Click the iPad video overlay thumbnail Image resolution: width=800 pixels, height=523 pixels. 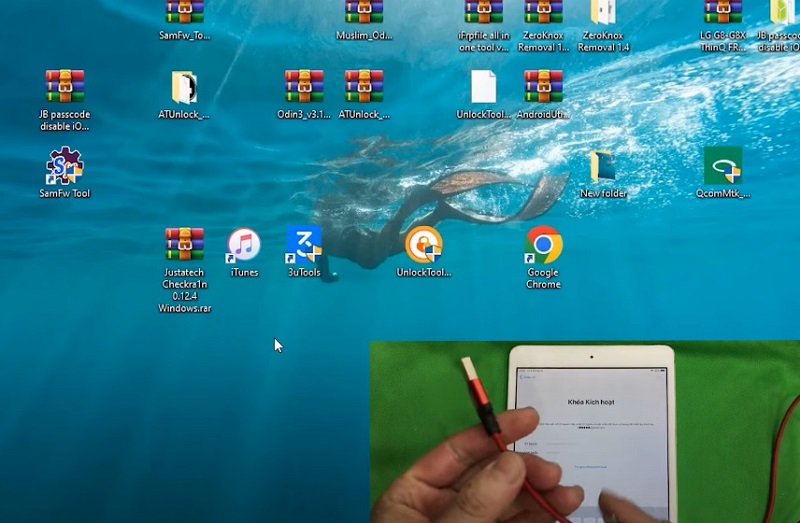585,432
